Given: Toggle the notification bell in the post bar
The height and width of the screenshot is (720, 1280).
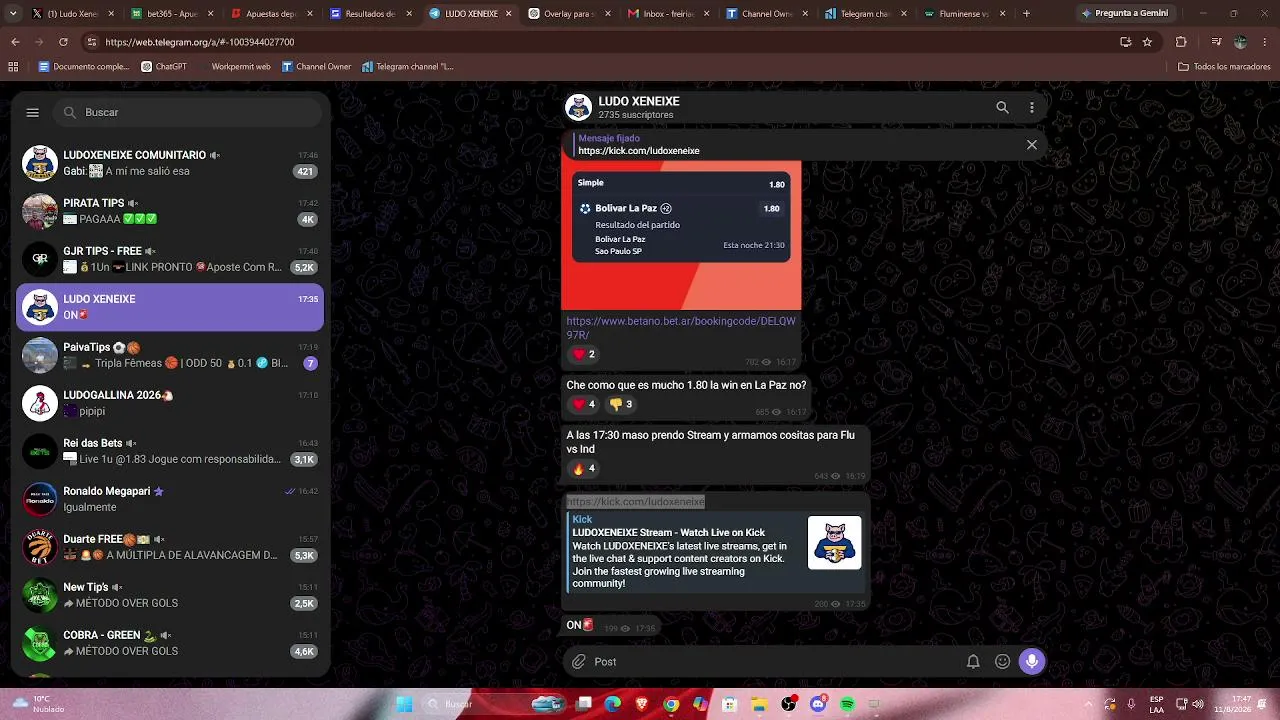Looking at the screenshot, I should 973,662.
